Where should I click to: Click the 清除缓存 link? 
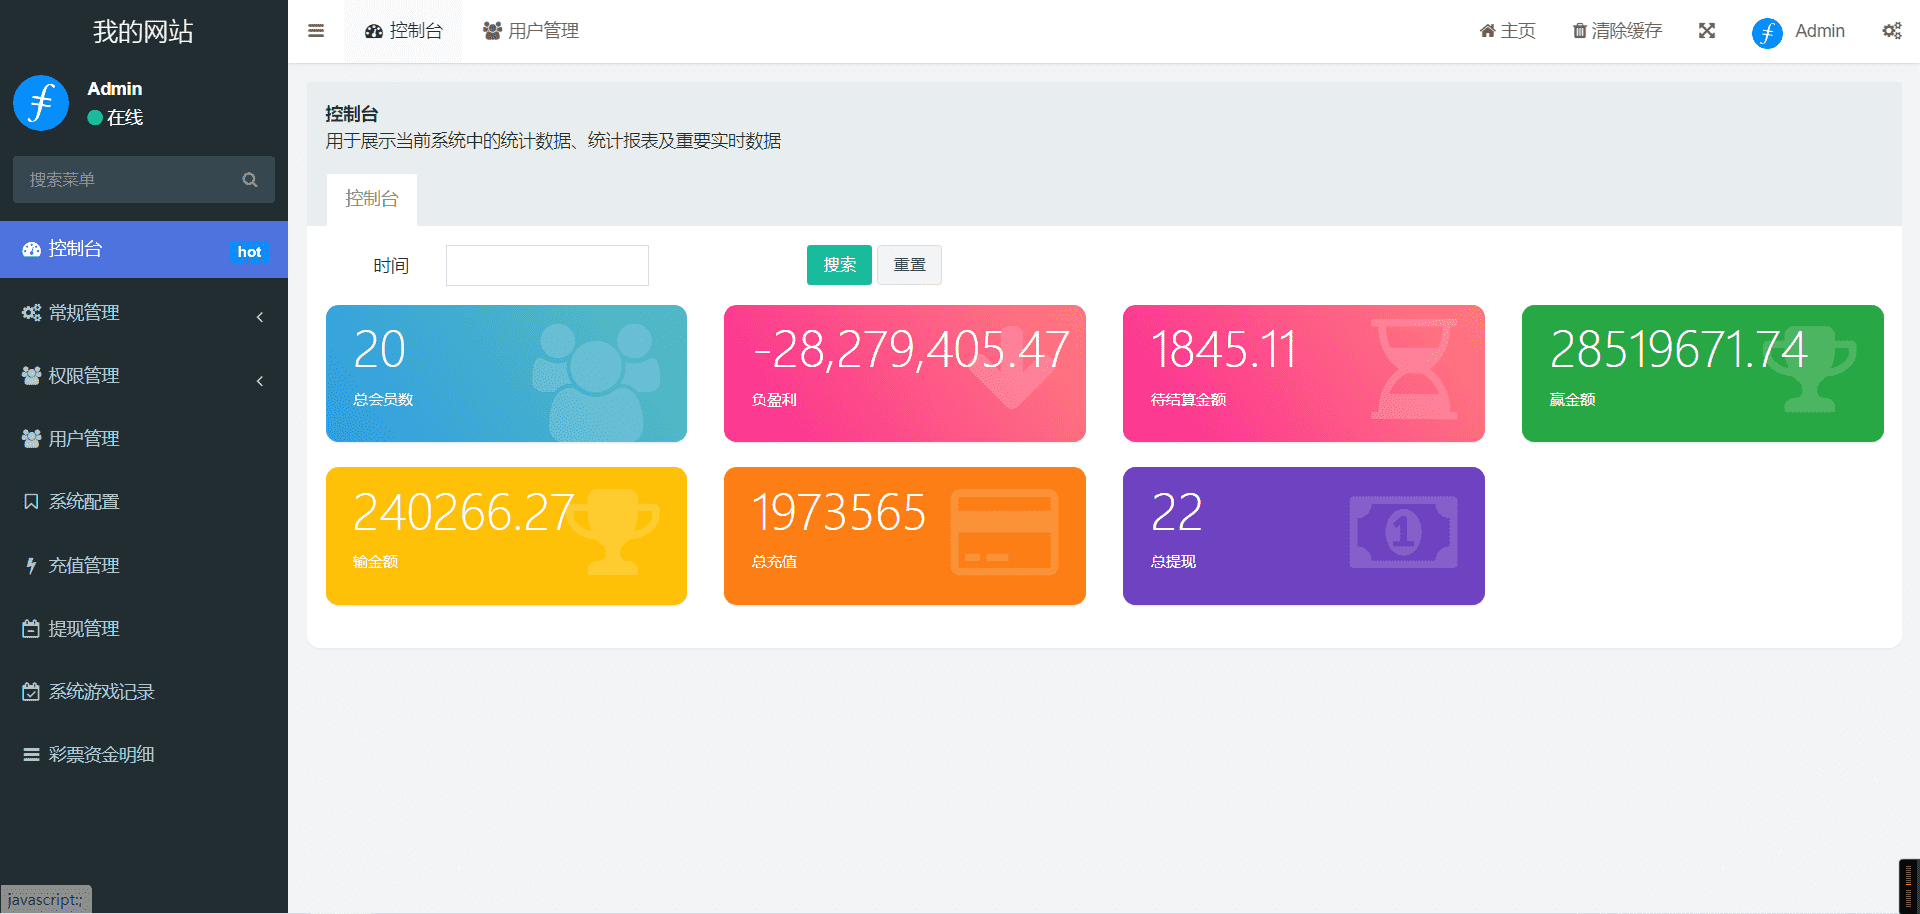click(x=1617, y=31)
